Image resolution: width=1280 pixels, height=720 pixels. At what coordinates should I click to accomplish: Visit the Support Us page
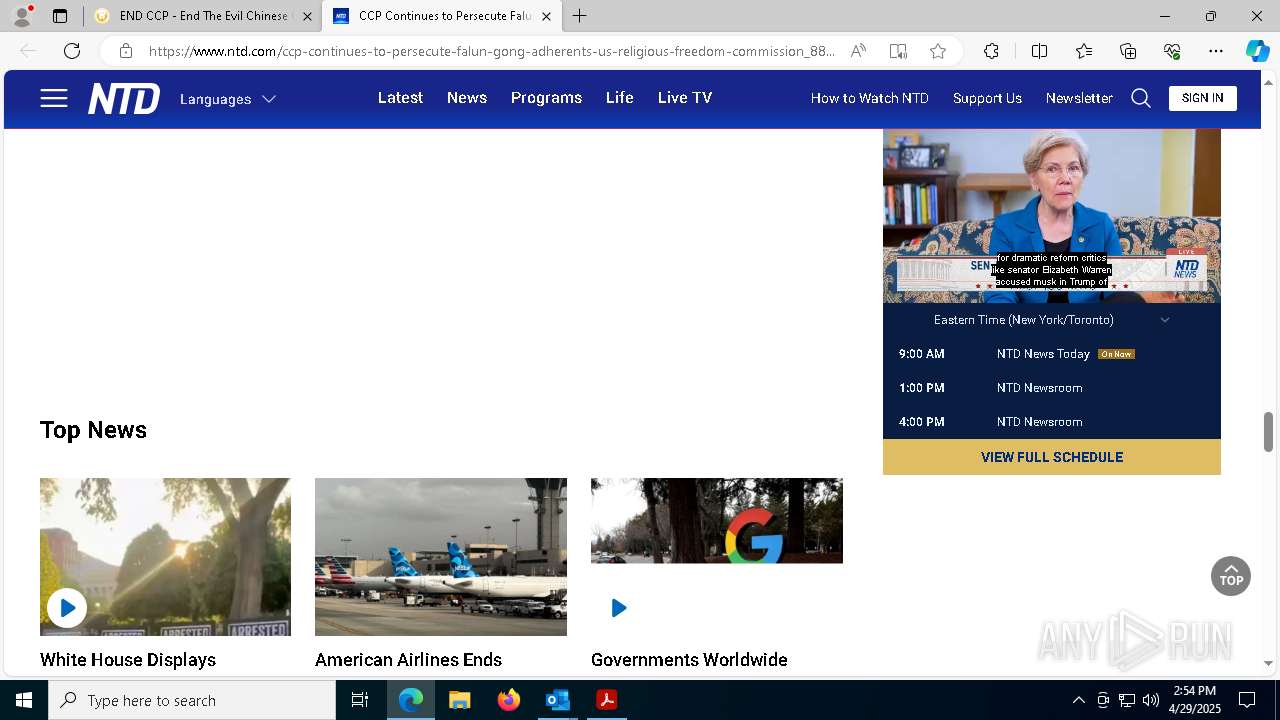click(987, 98)
